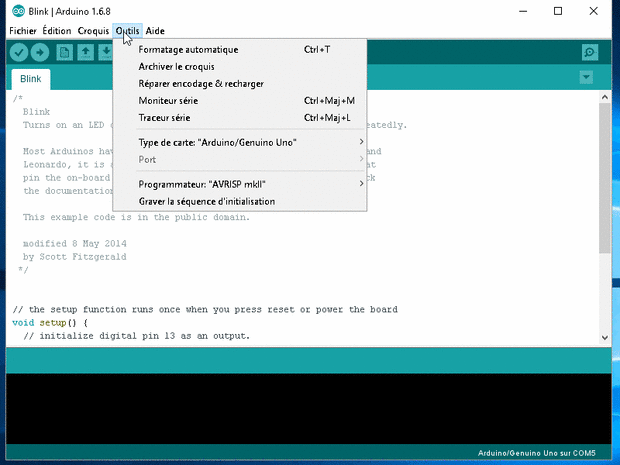Click the disabled Port menu entry
Screen dimensions: 620x465
240,159
